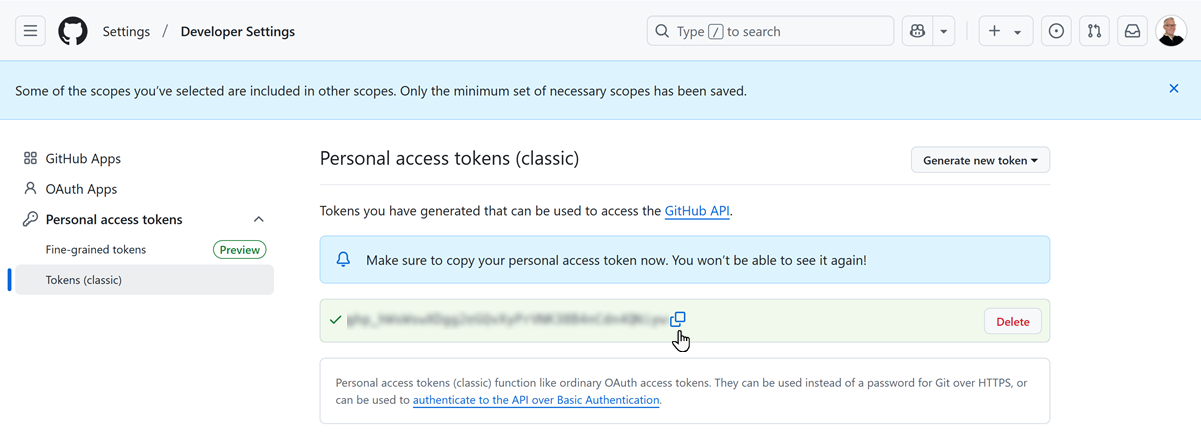Open user profile avatar menu
This screenshot has width=1201, height=443.
(1171, 31)
